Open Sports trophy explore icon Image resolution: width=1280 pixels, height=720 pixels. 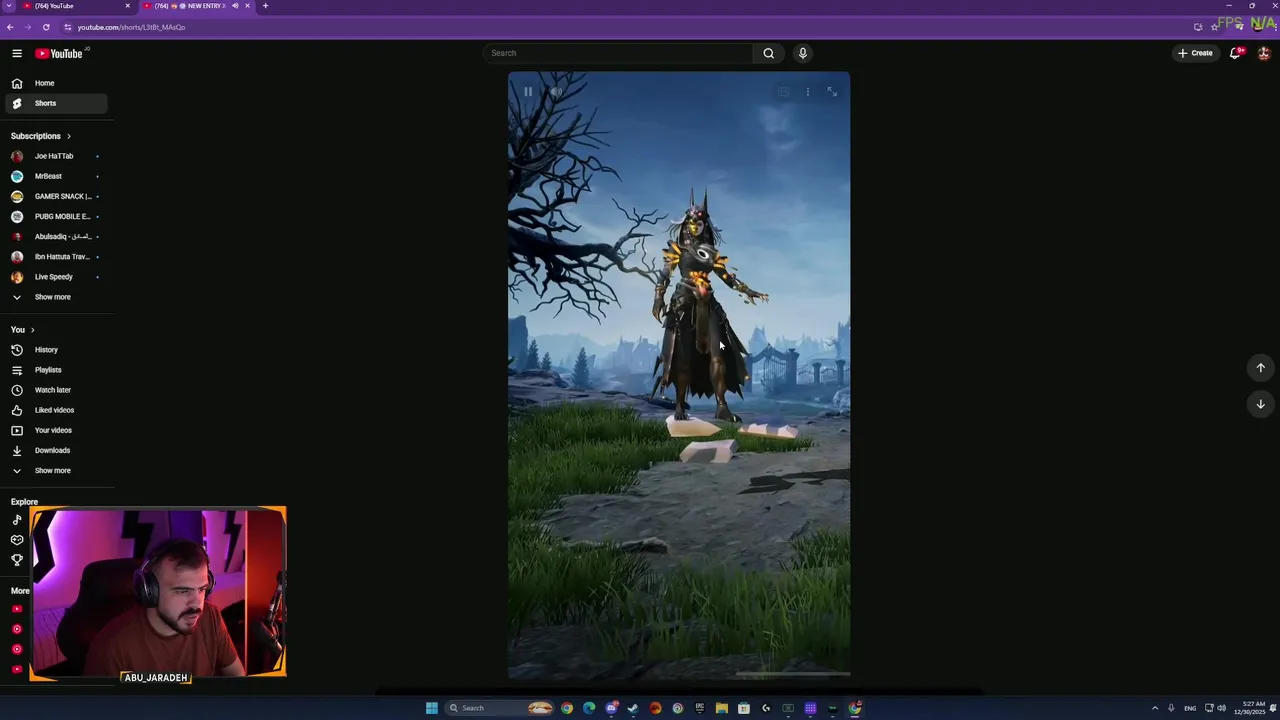(x=17, y=560)
